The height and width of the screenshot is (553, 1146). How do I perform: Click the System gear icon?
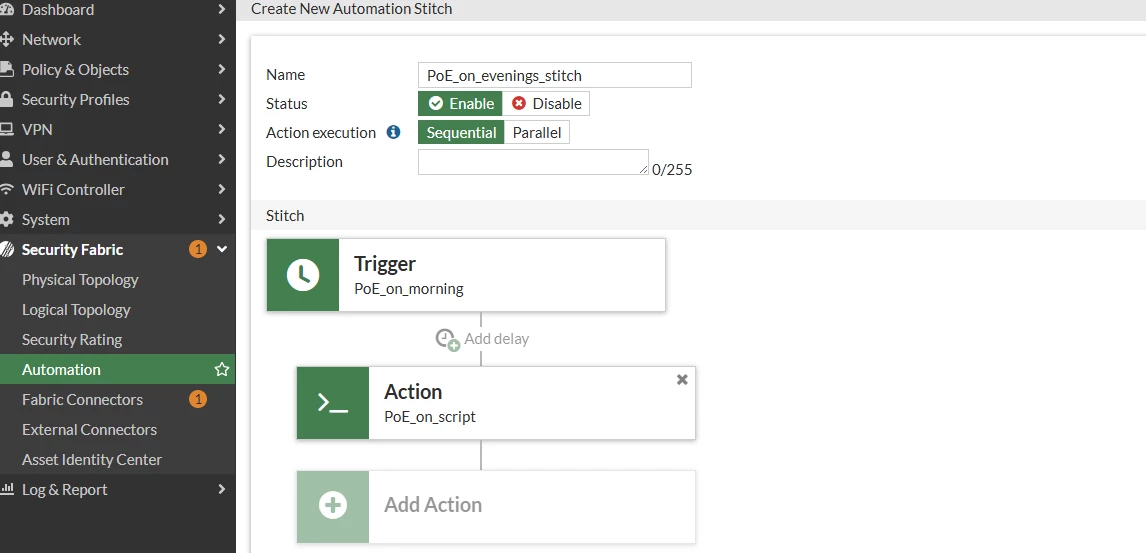(7, 219)
